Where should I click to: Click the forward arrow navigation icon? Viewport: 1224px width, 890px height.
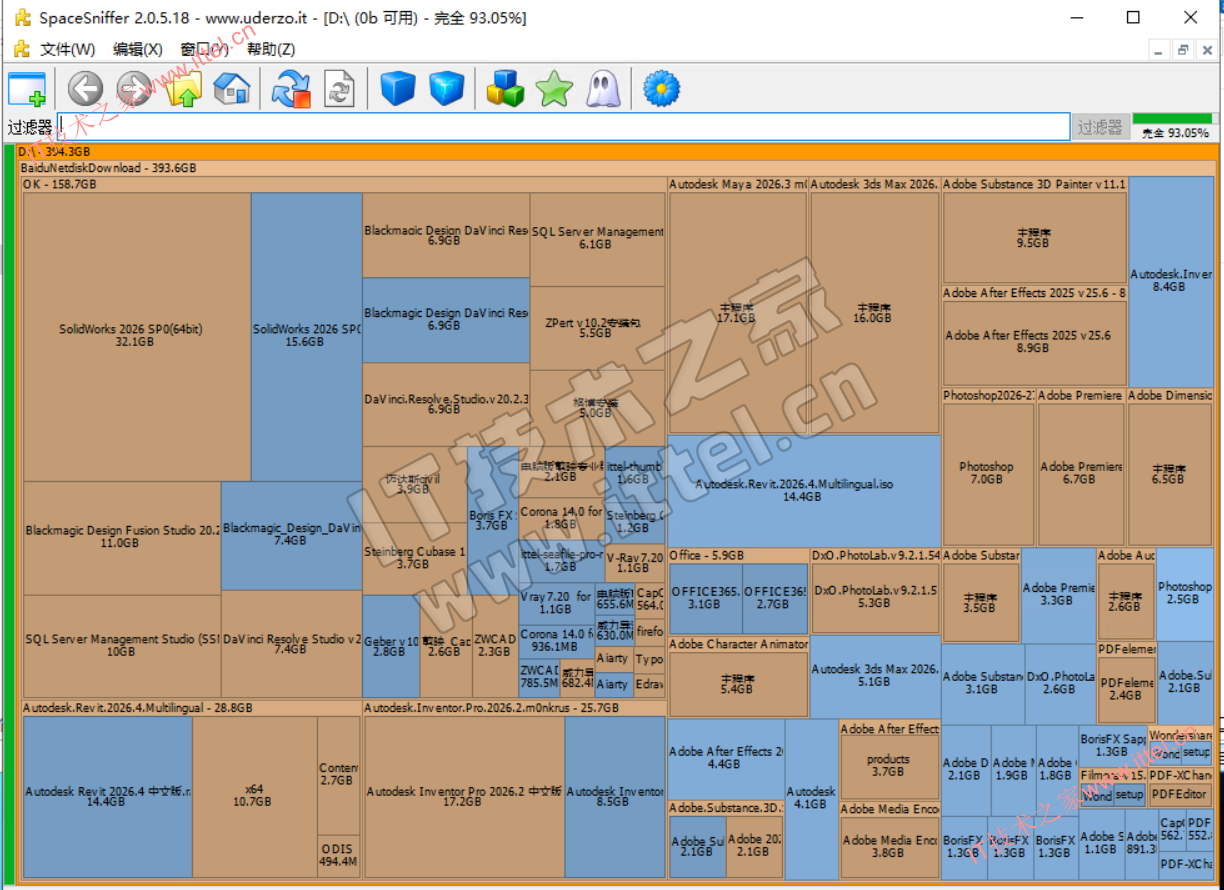[x=134, y=89]
